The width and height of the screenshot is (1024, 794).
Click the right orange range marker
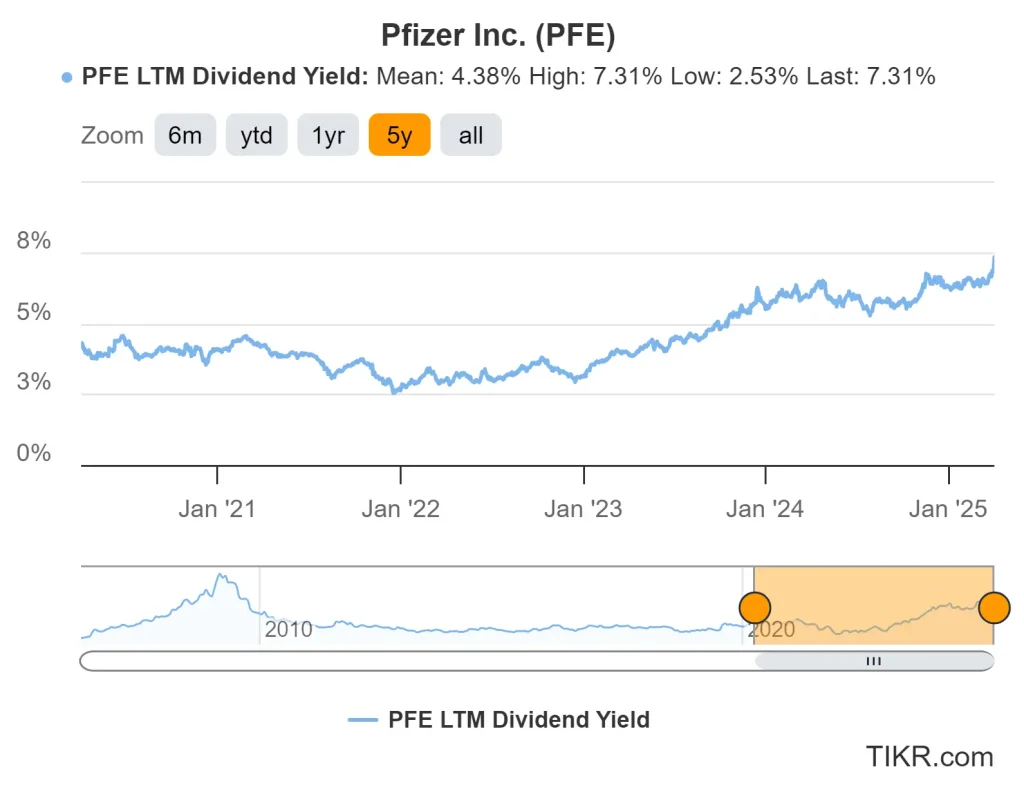[993, 606]
